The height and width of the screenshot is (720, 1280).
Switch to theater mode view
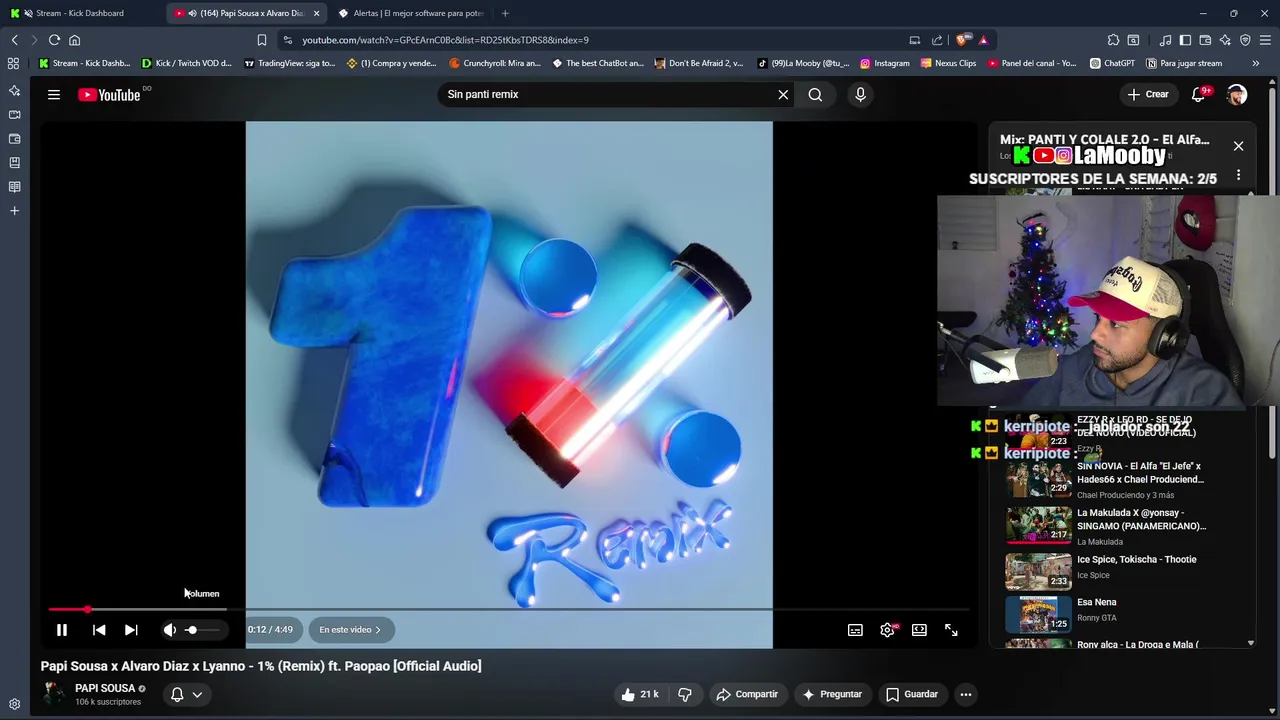pos(919,630)
